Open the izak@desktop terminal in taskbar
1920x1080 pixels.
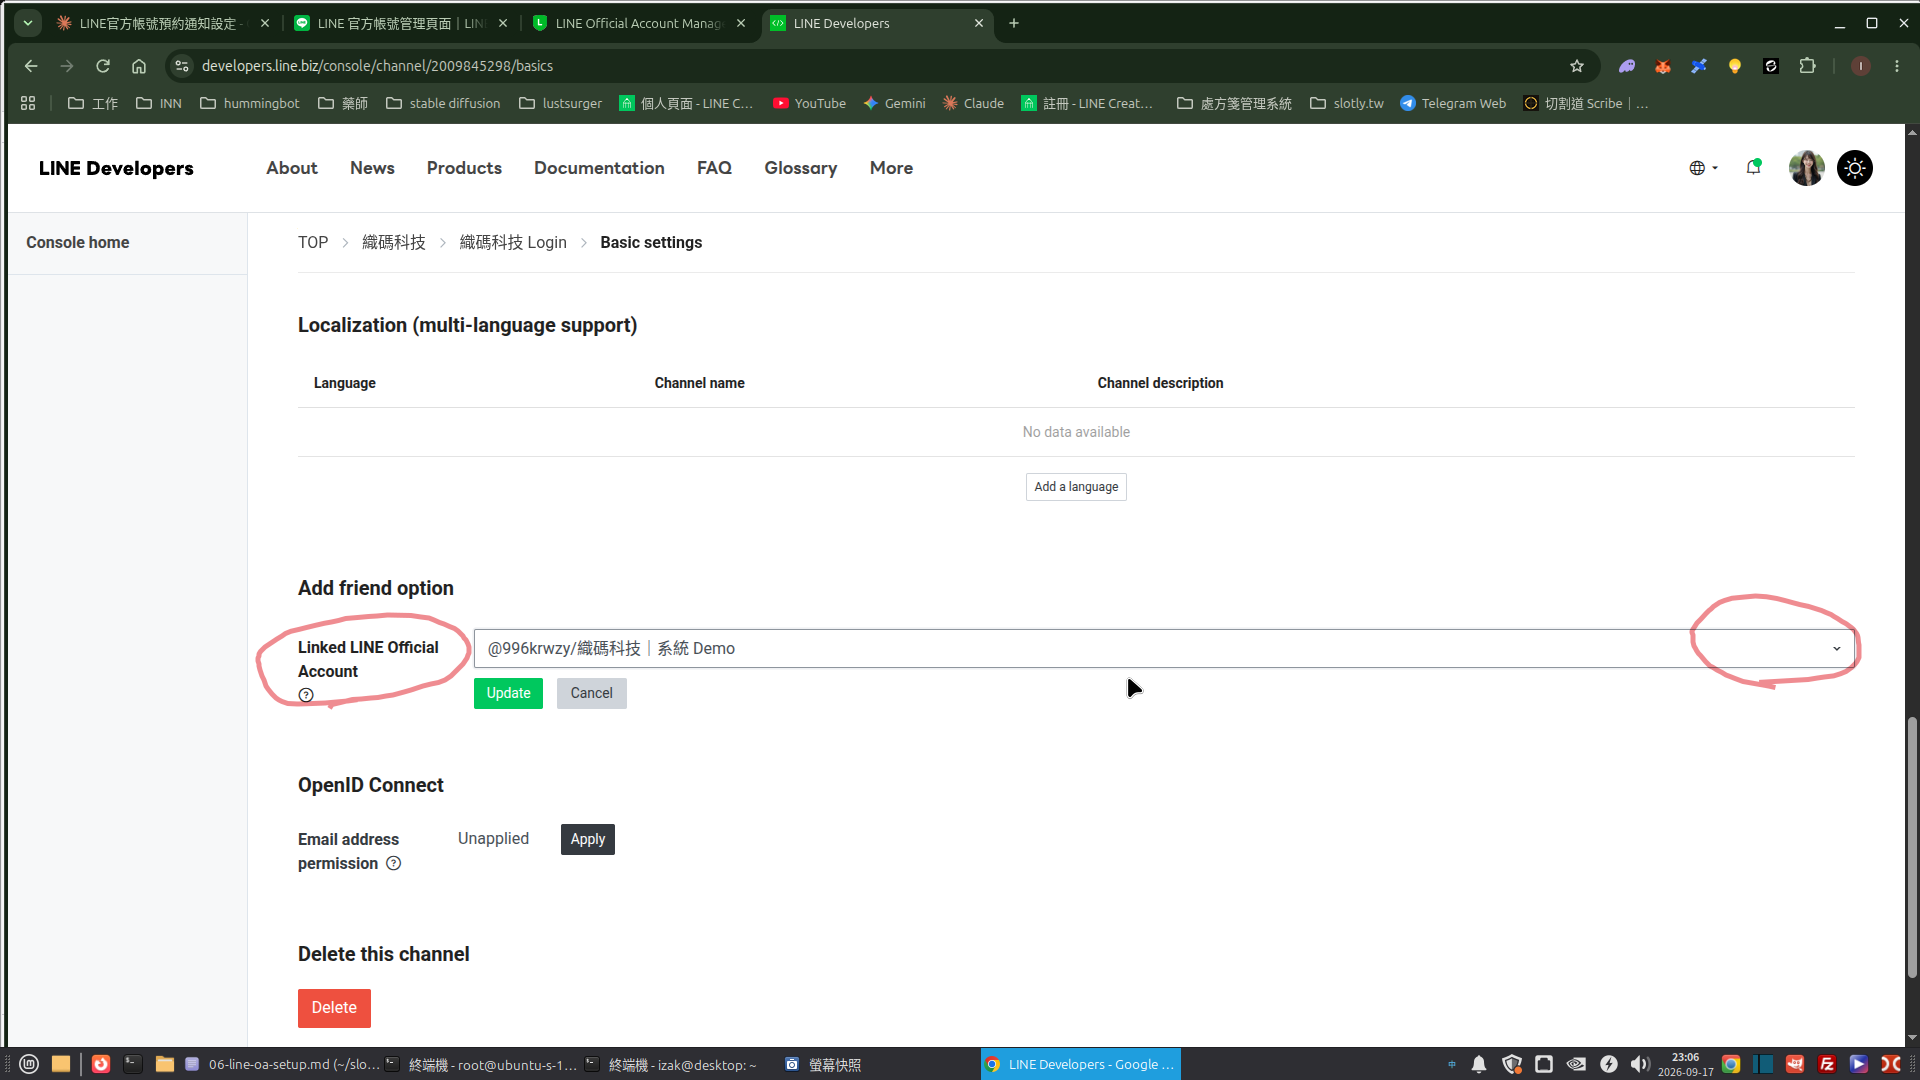672,1065
